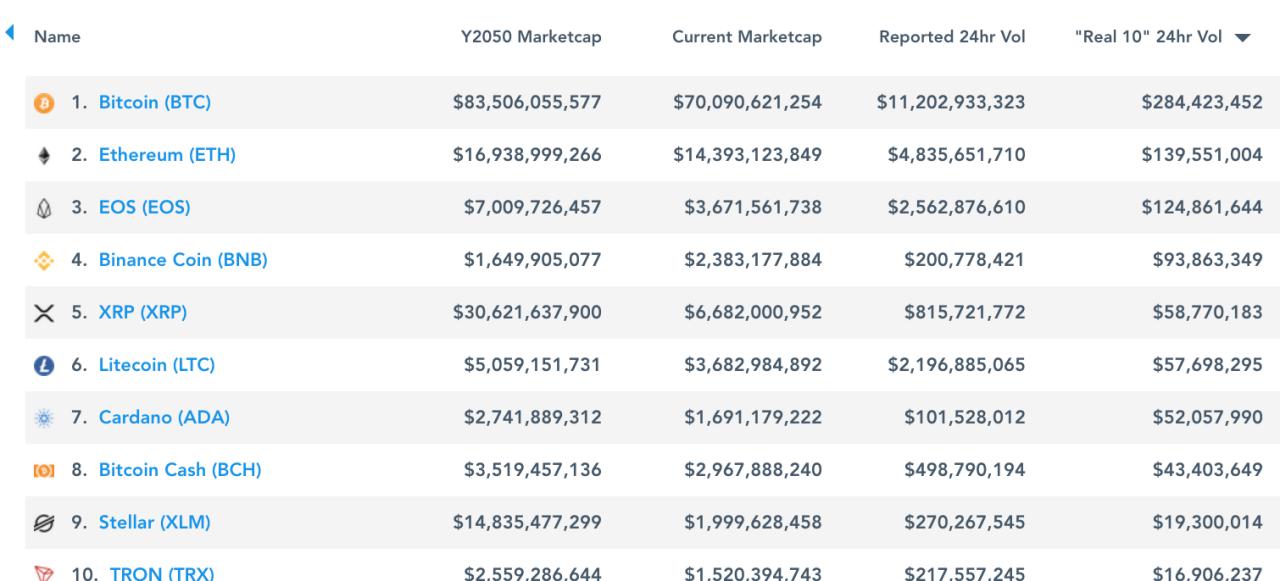Viewport: 1280px width, 581px height.
Task: Sort by the Y2050 Marketcap column header
Action: (x=532, y=36)
